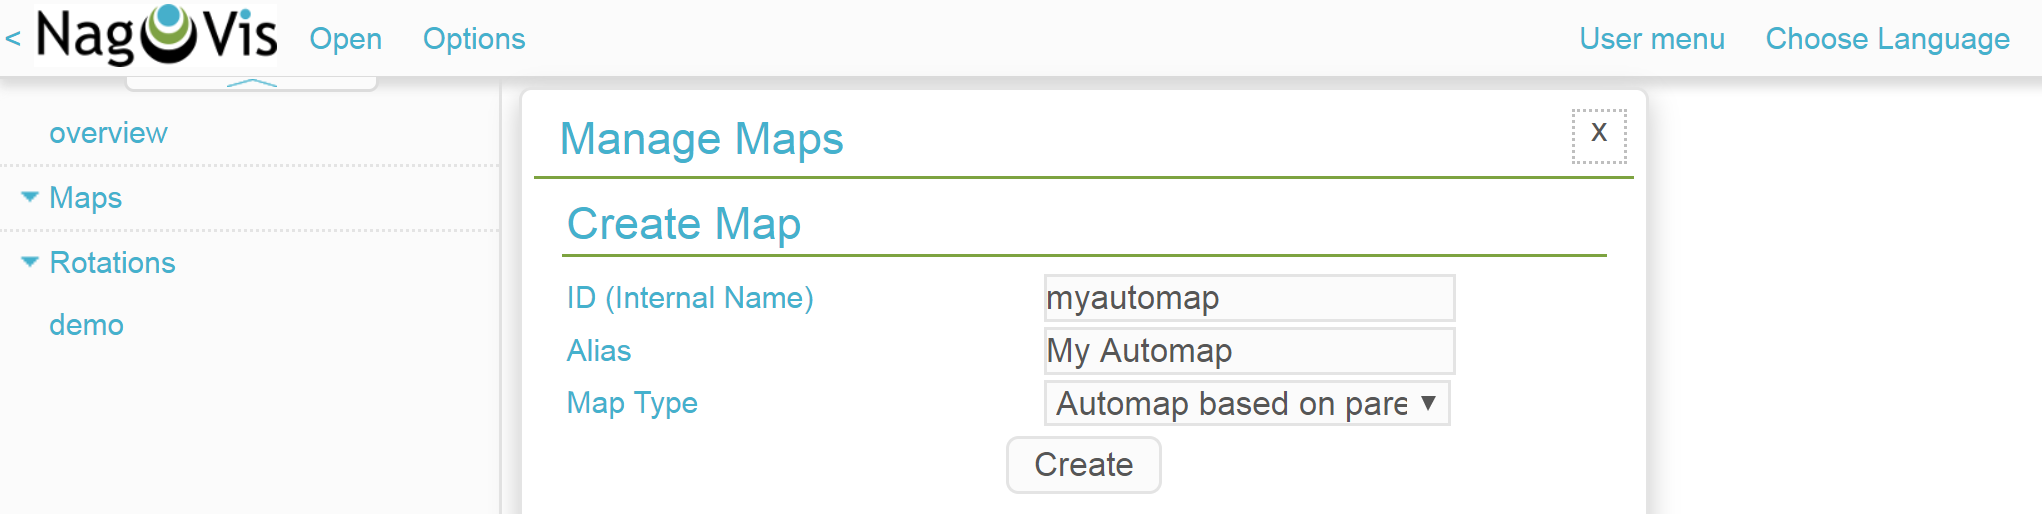Open the Open menu
The width and height of the screenshot is (2042, 514).
click(x=345, y=39)
